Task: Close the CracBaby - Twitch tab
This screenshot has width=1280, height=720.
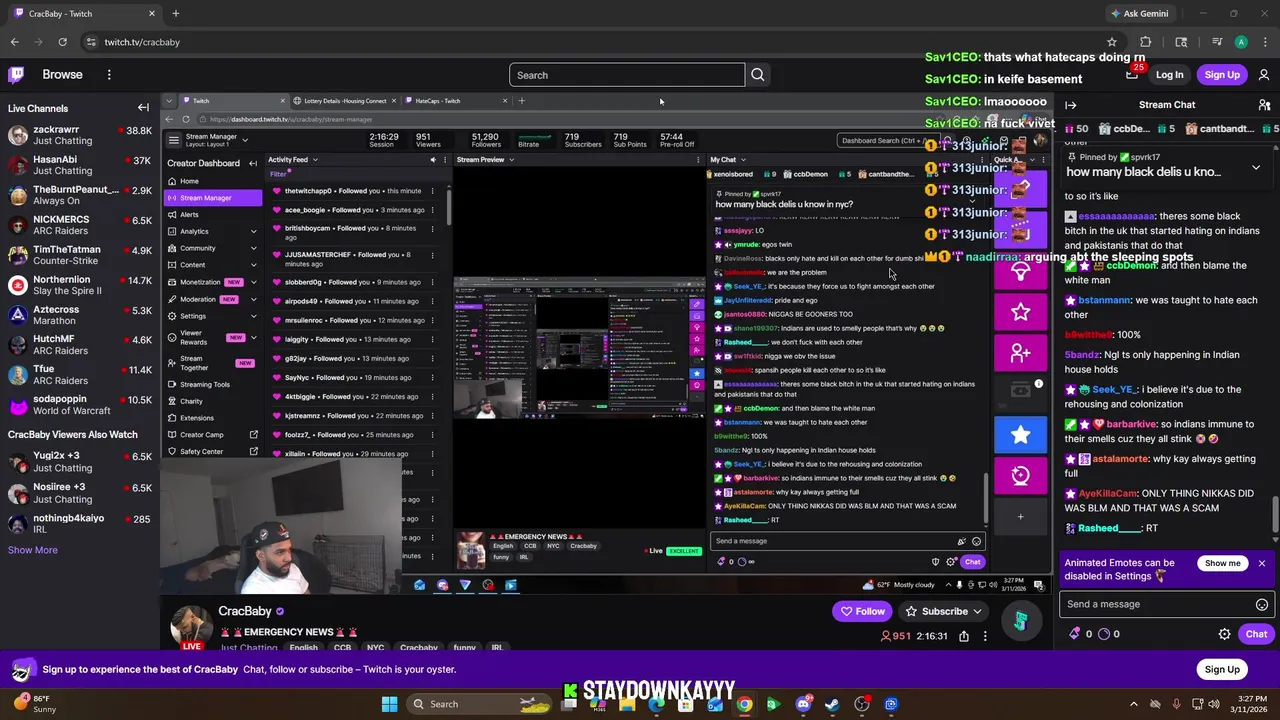Action: pos(152,14)
